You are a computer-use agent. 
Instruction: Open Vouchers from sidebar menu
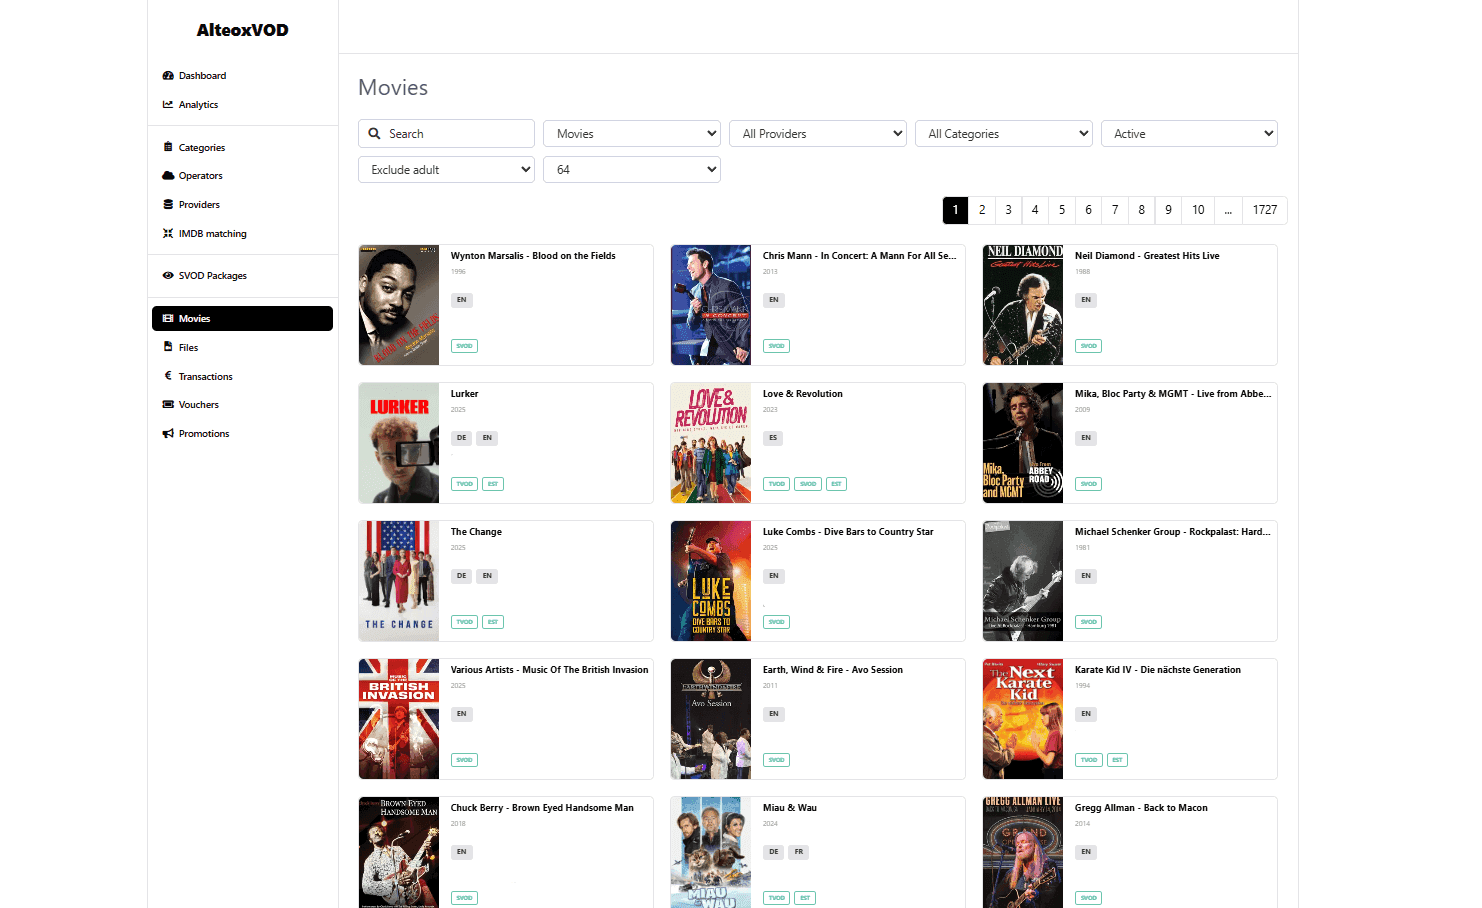tap(198, 405)
